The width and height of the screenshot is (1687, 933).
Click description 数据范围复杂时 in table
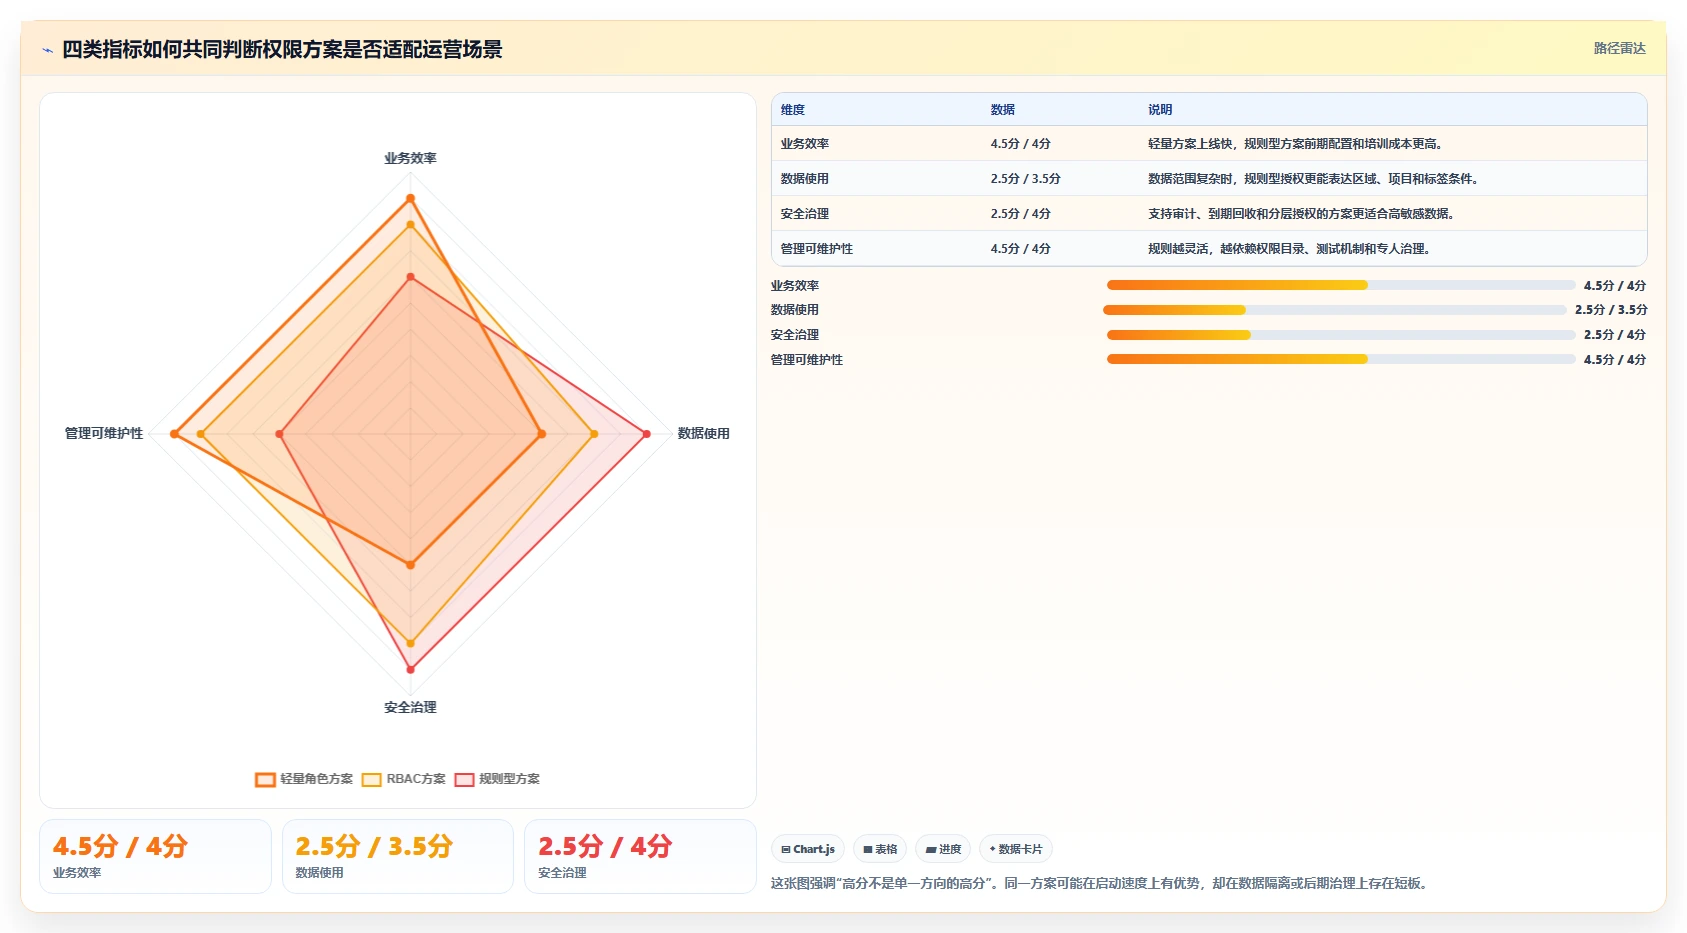click(x=1314, y=179)
